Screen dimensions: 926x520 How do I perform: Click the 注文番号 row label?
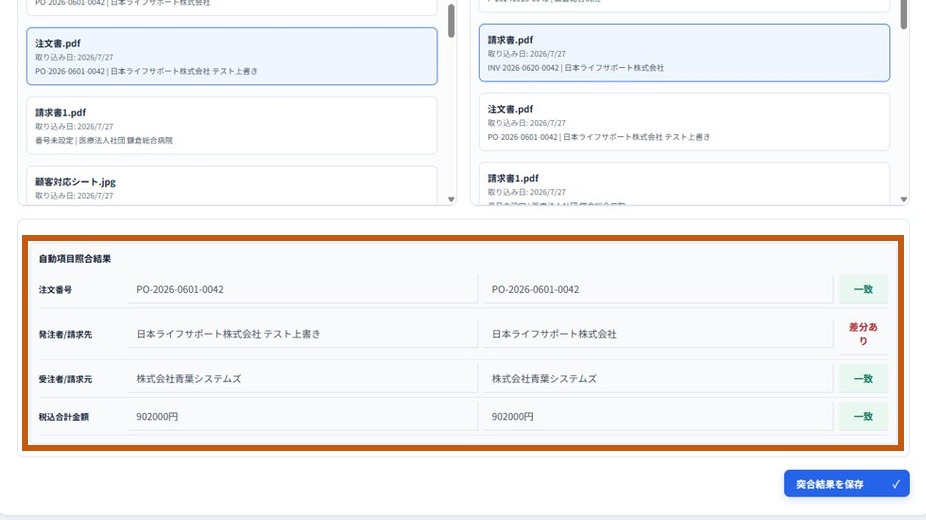coord(56,290)
